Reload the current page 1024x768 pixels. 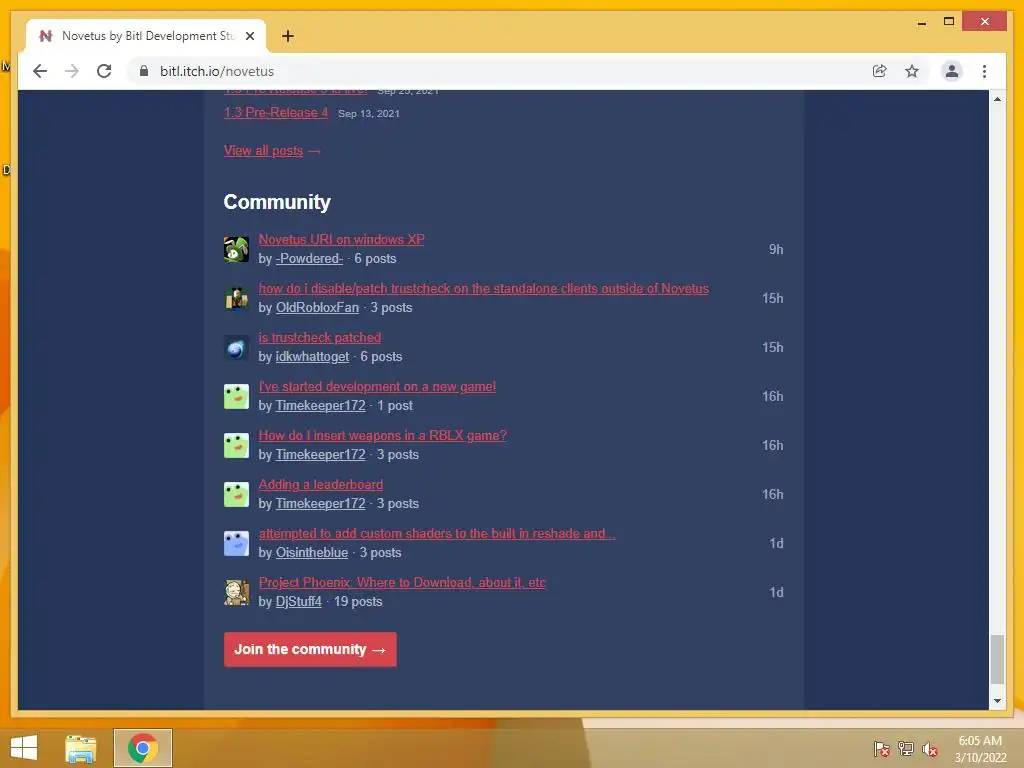coord(104,71)
